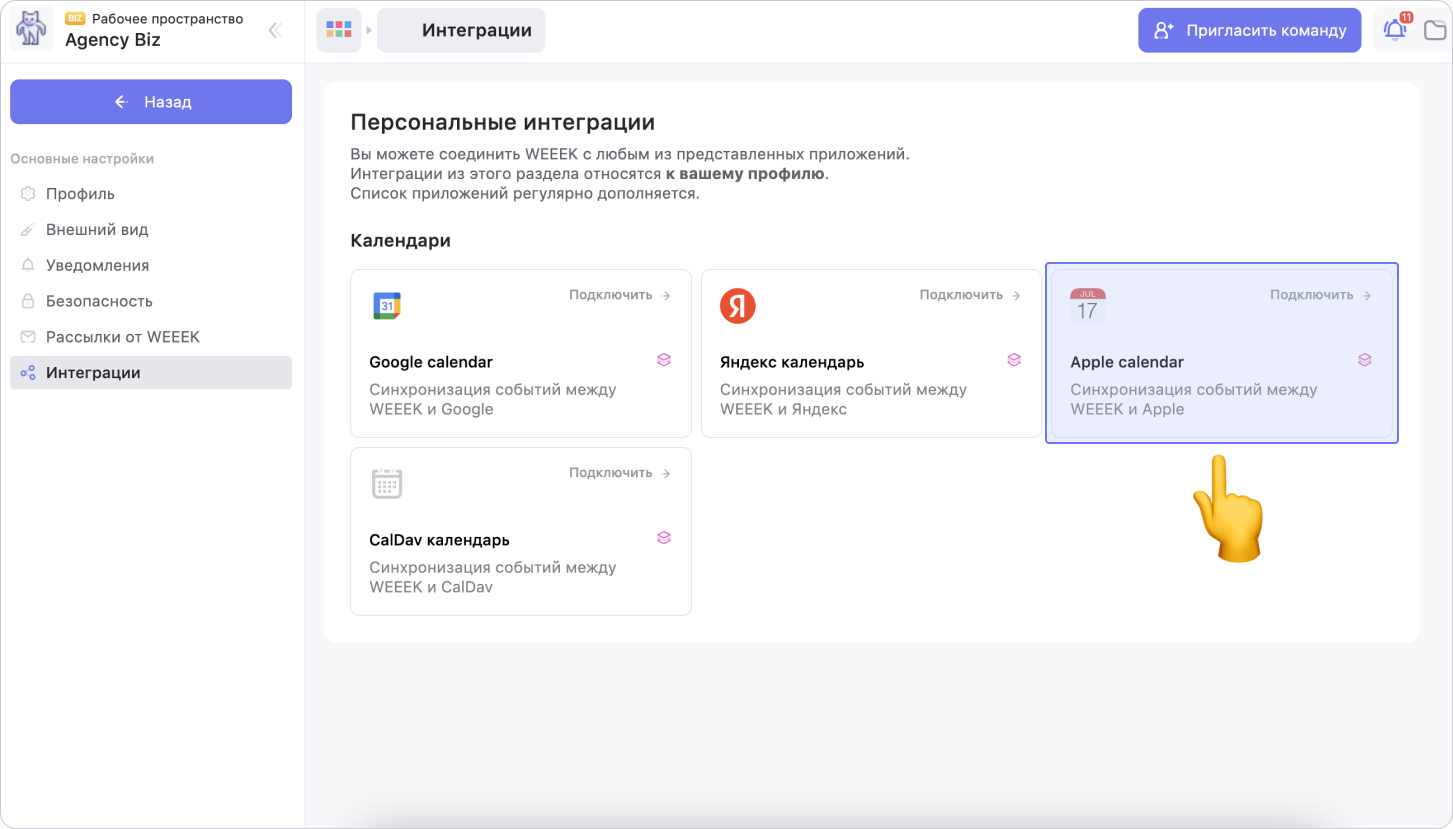Image resolution: width=1453 pixels, height=829 pixels.
Task: Open the colorful apps grid icon
Action: (339, 30)
